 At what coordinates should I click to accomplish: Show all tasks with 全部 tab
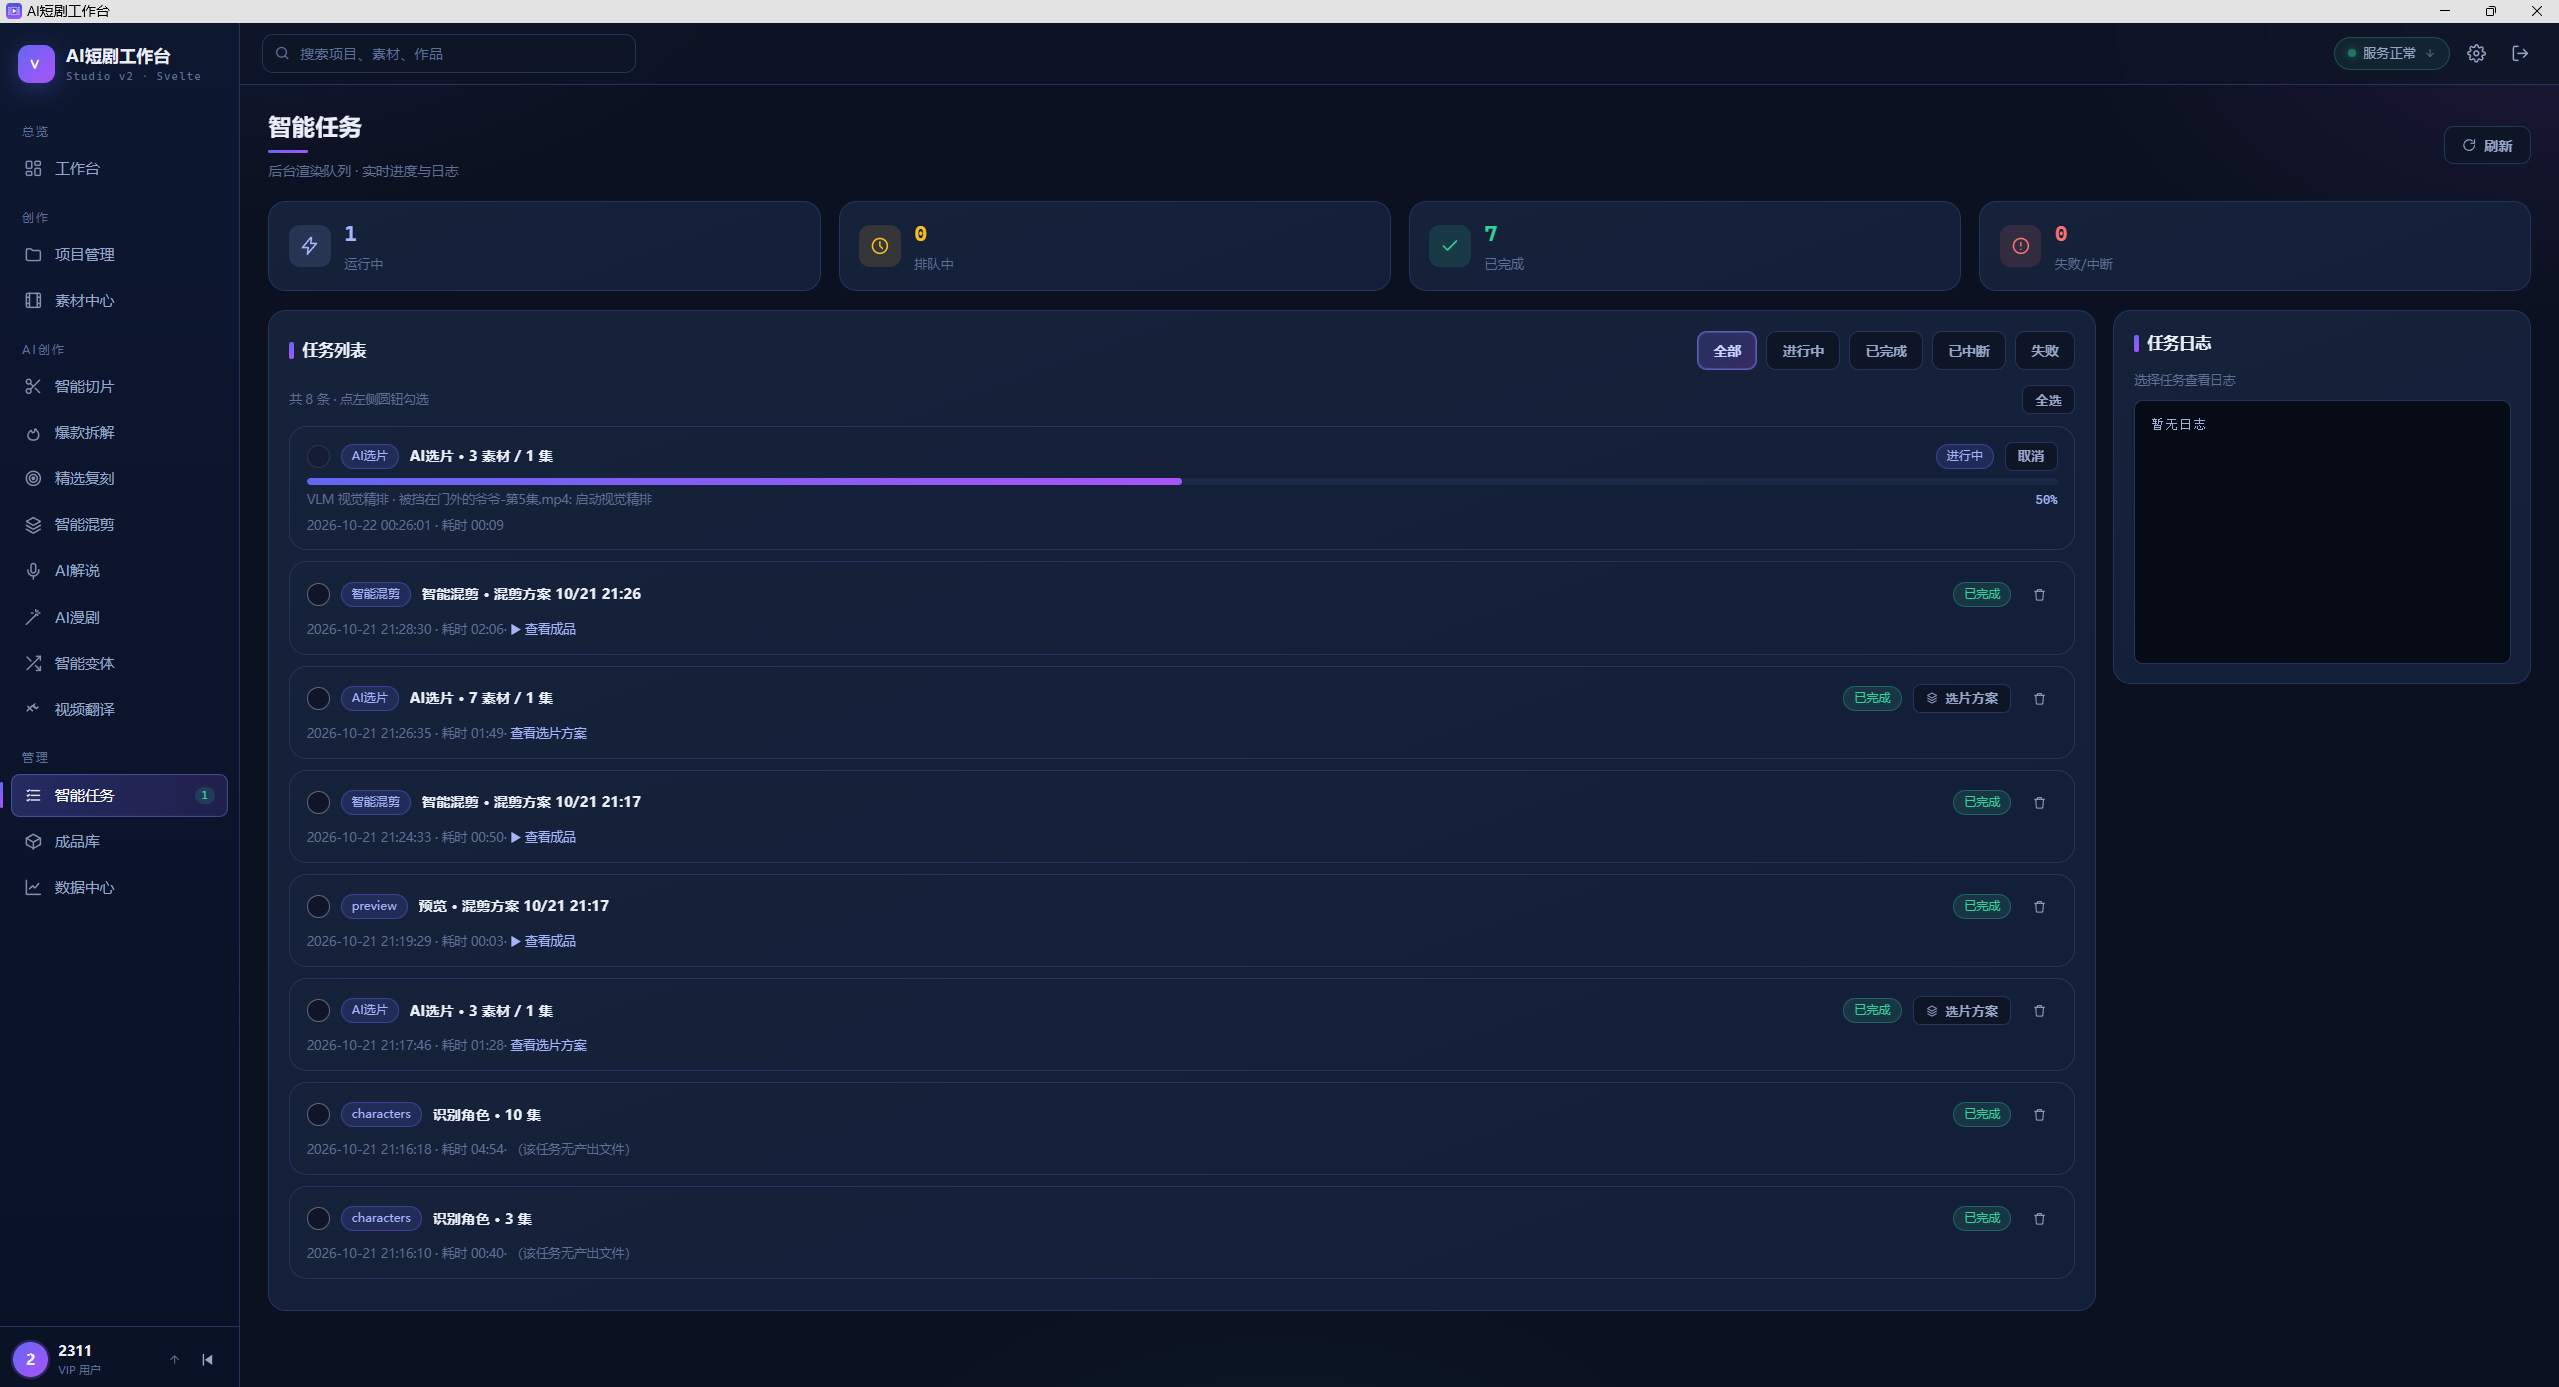(x=1726, y=351)
